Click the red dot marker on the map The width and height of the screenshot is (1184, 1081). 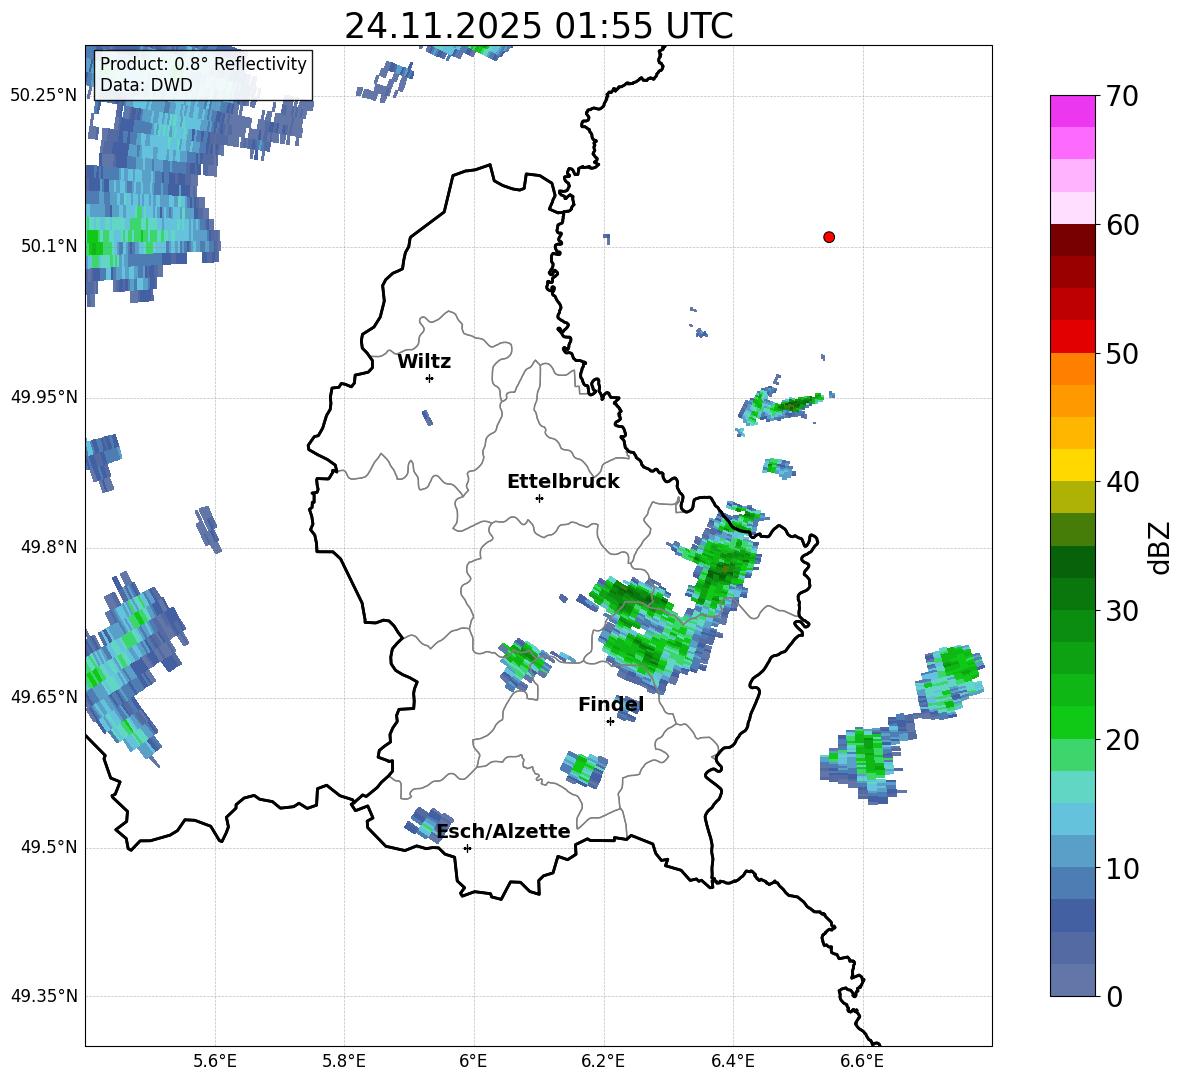pyautogui.click(x=829, y=237)
